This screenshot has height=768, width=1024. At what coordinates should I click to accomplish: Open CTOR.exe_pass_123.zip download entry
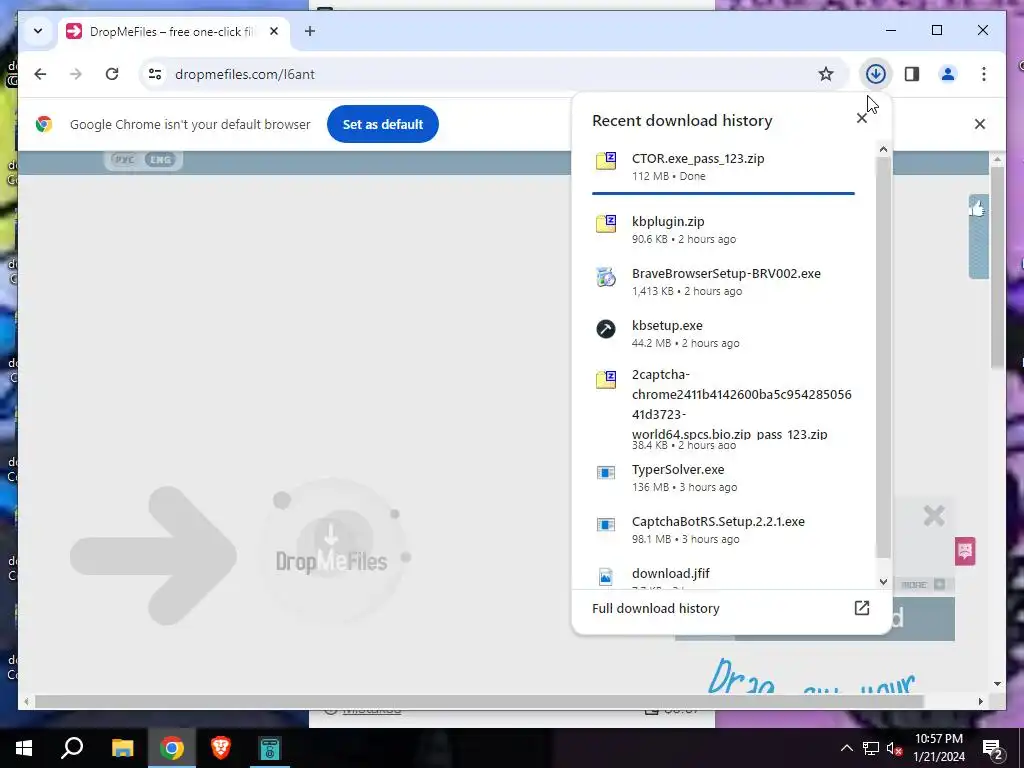click(724, 167)
